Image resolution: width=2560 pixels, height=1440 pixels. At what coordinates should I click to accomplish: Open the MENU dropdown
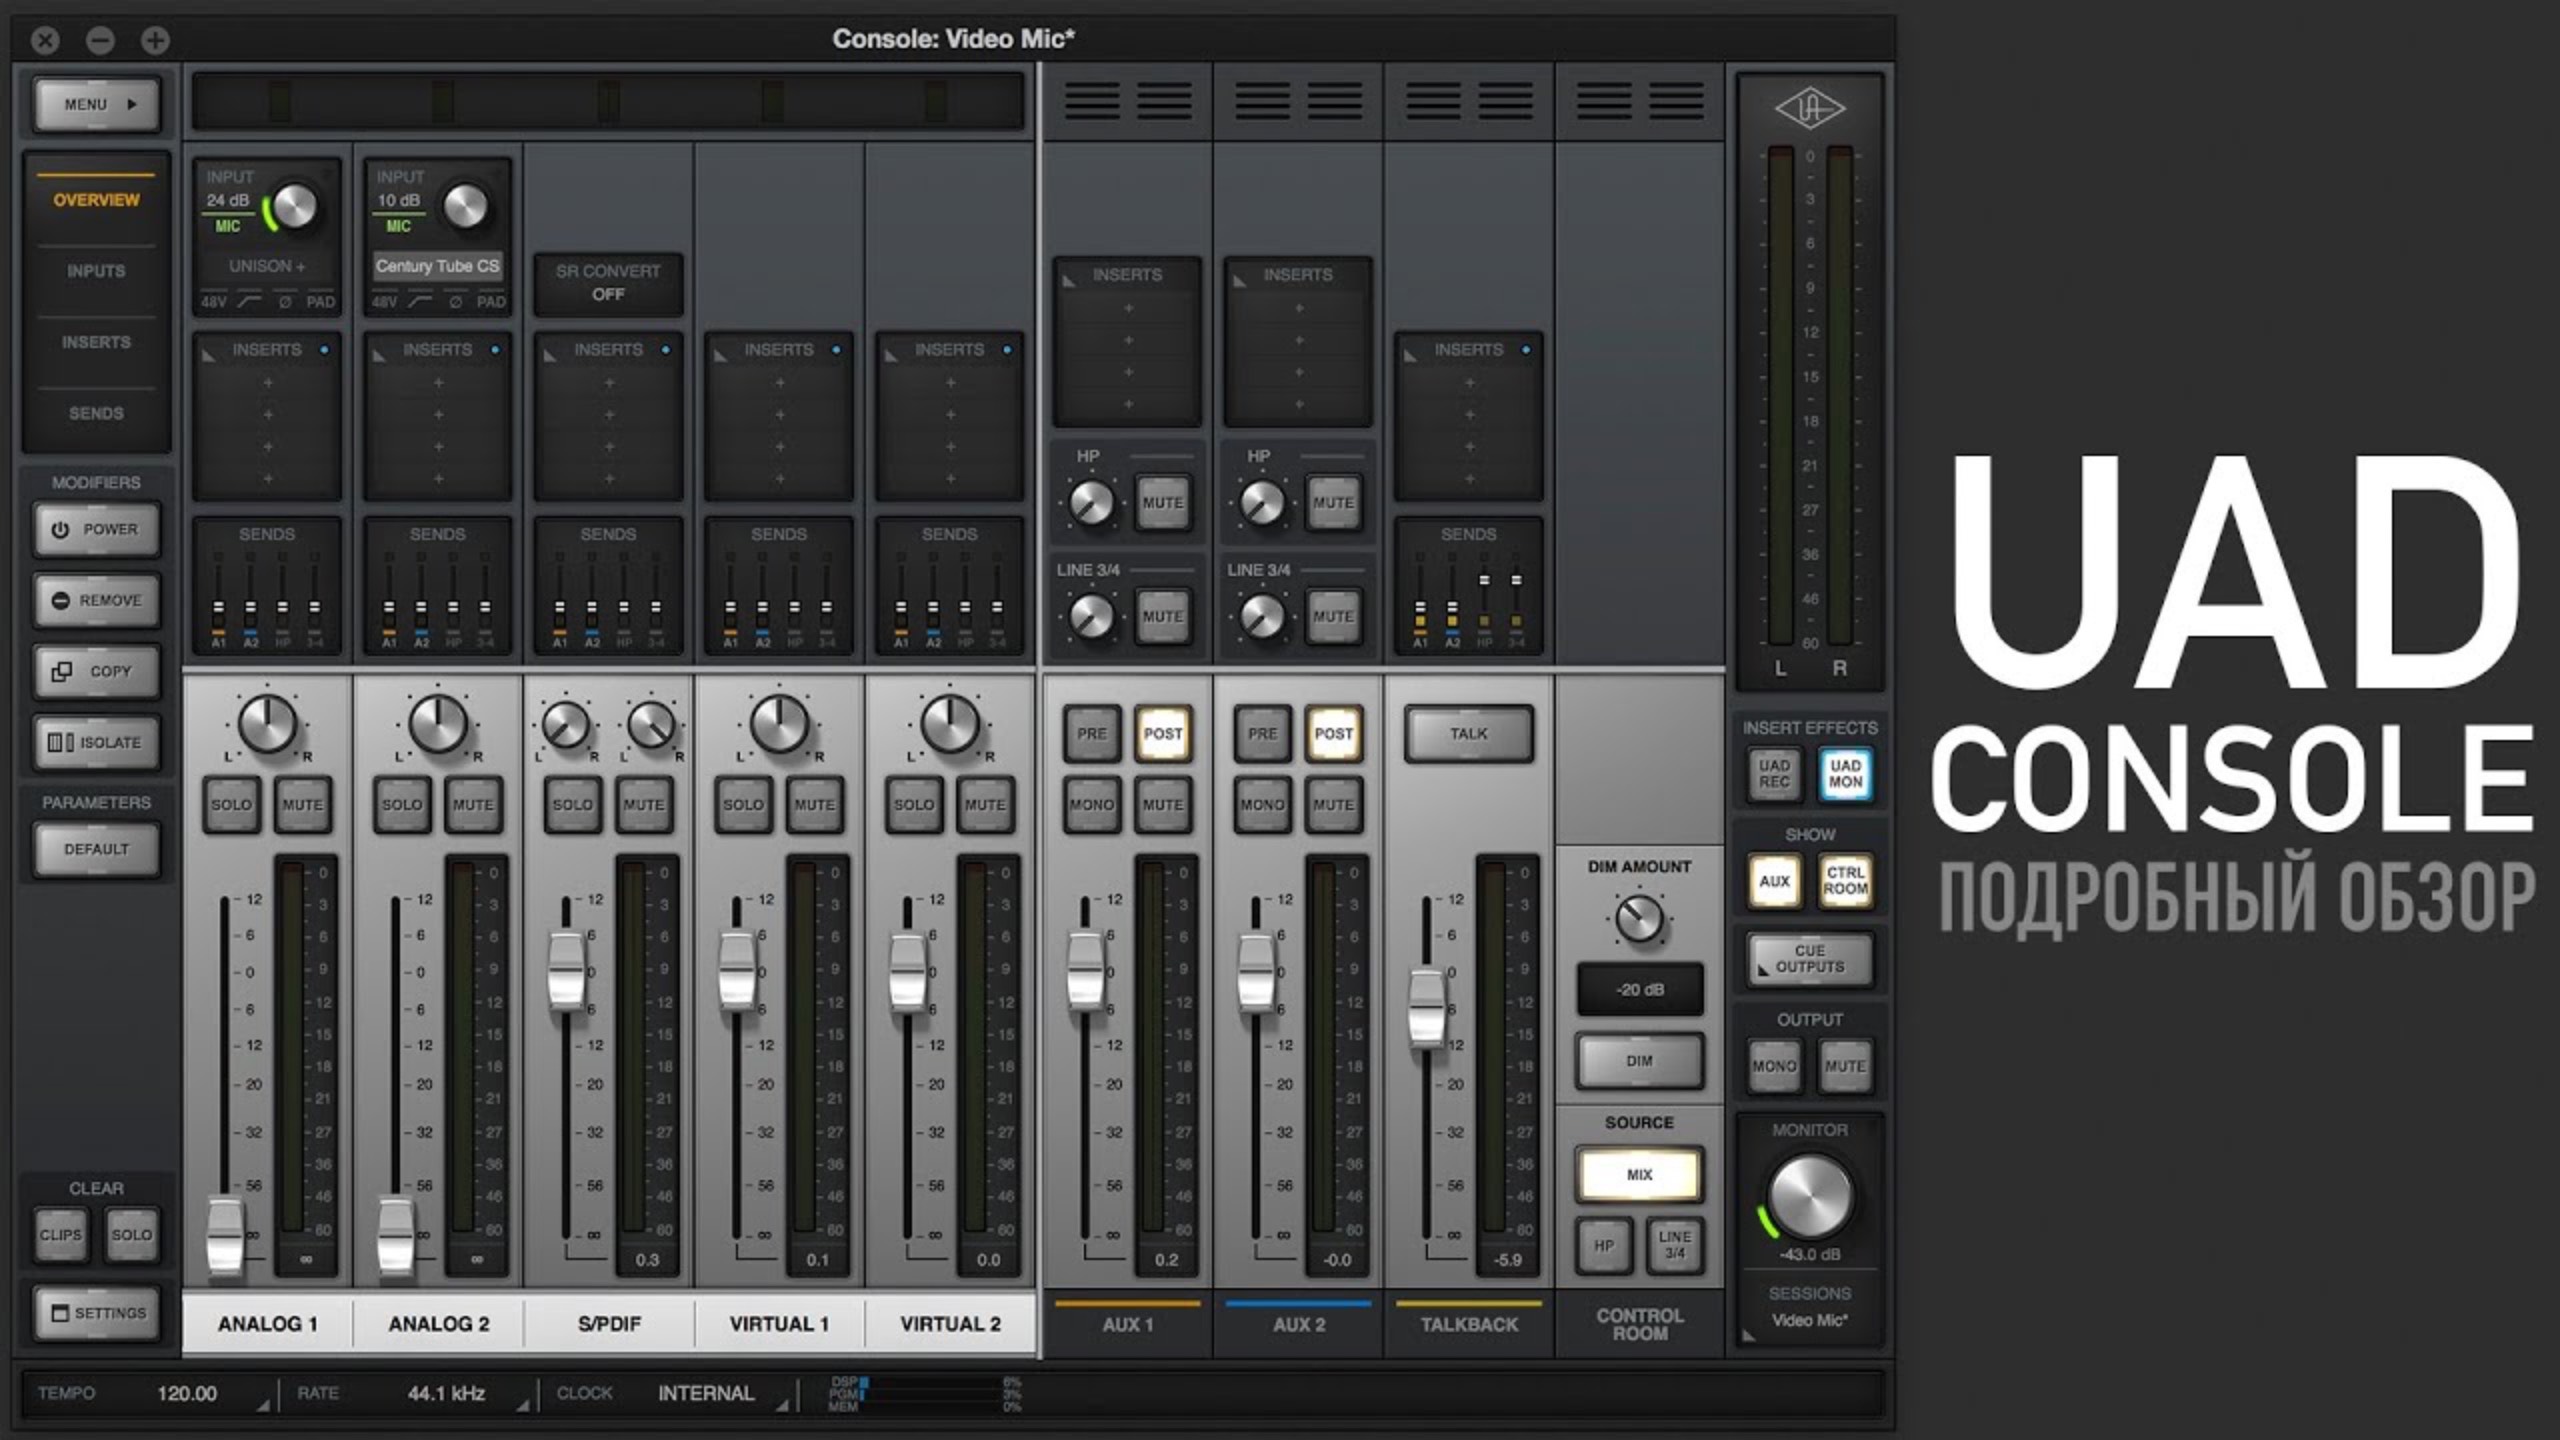click(96, 104)
